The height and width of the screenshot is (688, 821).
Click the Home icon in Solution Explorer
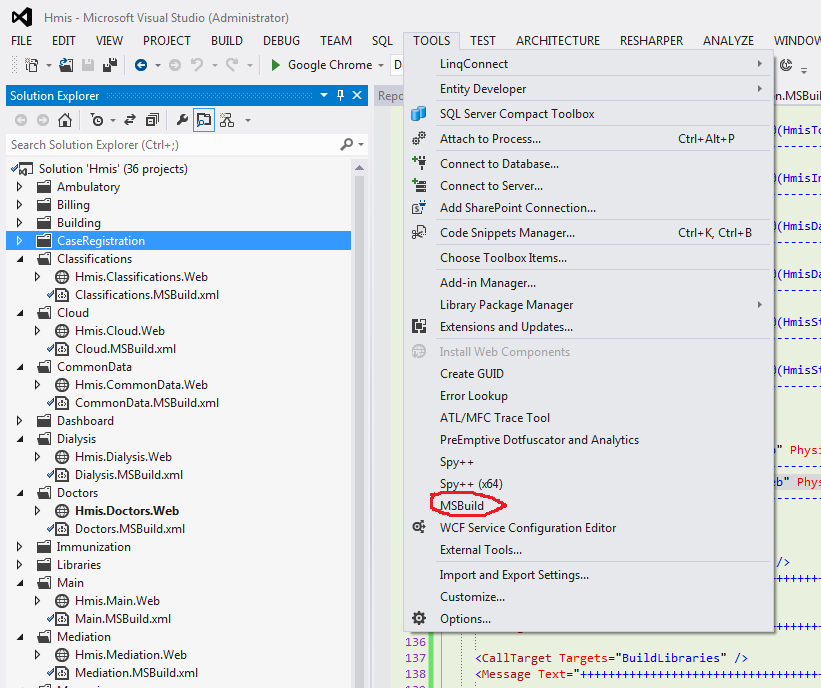click(x=65, y=120)
